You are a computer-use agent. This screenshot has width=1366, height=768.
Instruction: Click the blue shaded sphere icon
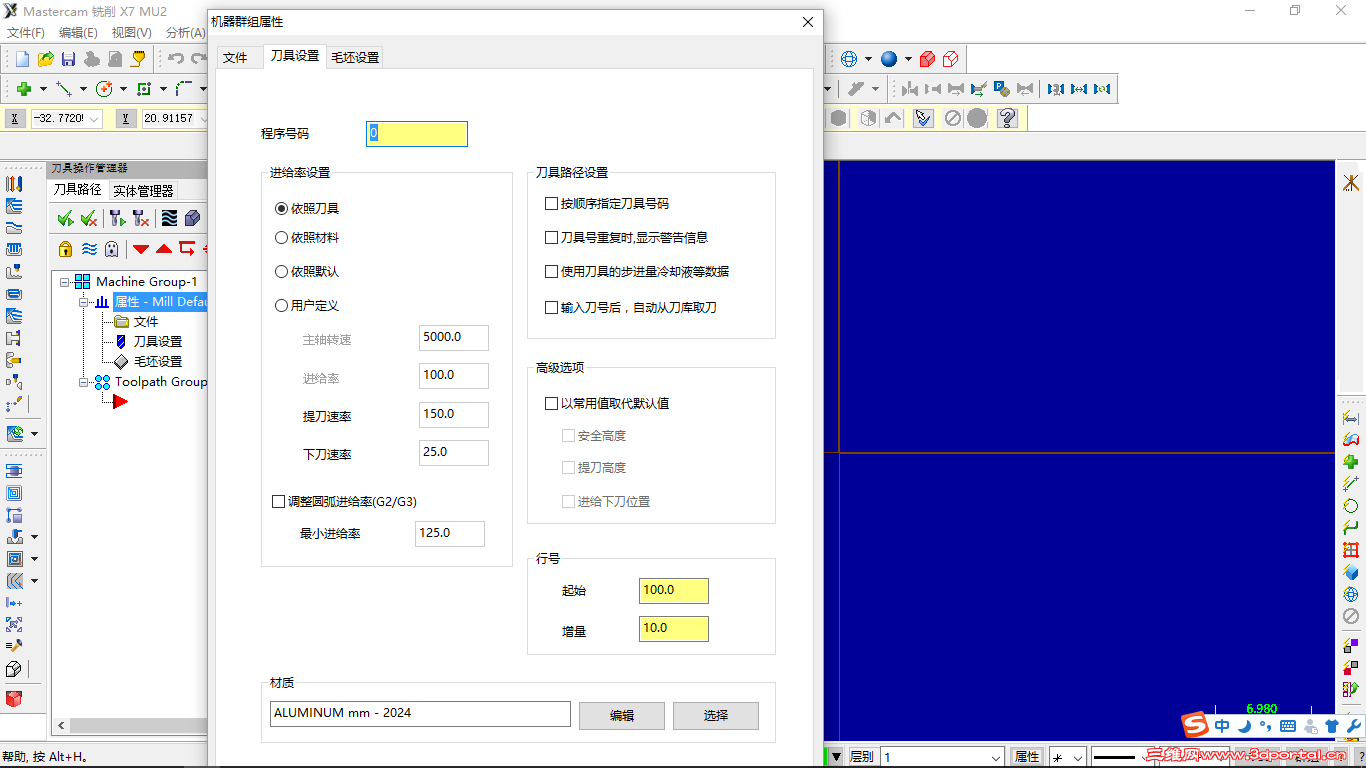(889, 59)
